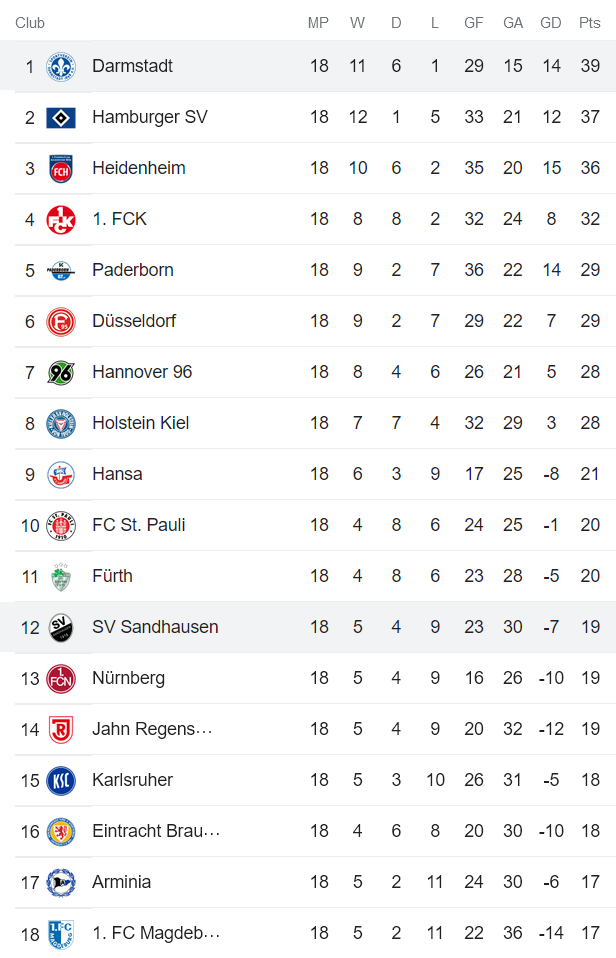Click the highlighted SV Sandhausen row
This screenshot has width=616, height=958.
[300, 626]
